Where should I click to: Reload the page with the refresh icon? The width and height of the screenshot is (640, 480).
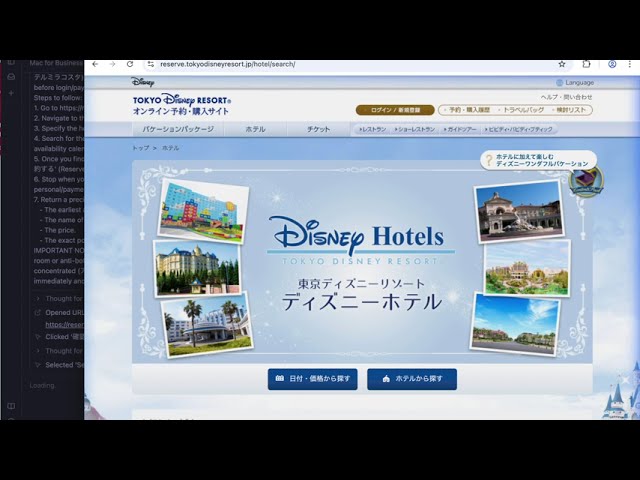[130, 64]
